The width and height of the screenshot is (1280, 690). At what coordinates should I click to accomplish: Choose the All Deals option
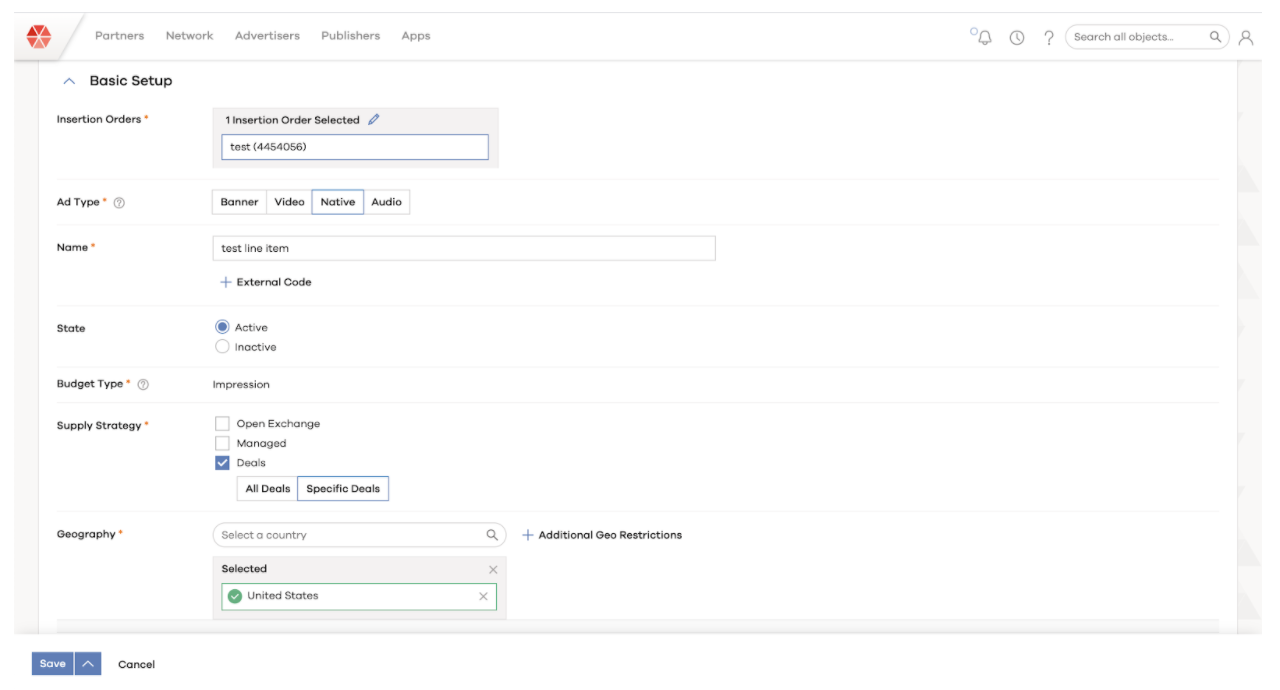pos(268,489)
